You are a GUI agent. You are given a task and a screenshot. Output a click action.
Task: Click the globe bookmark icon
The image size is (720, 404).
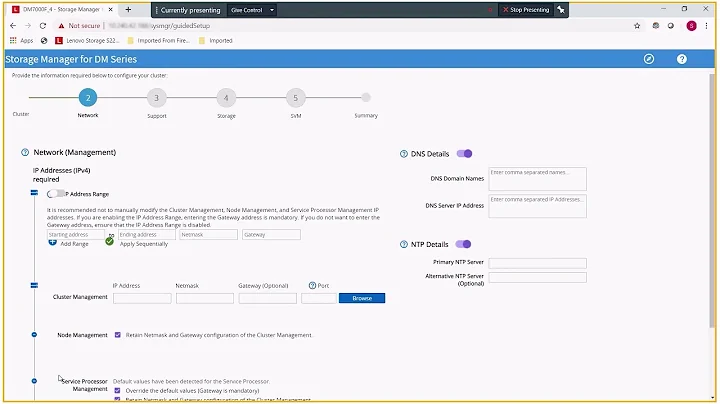point(44,40)
